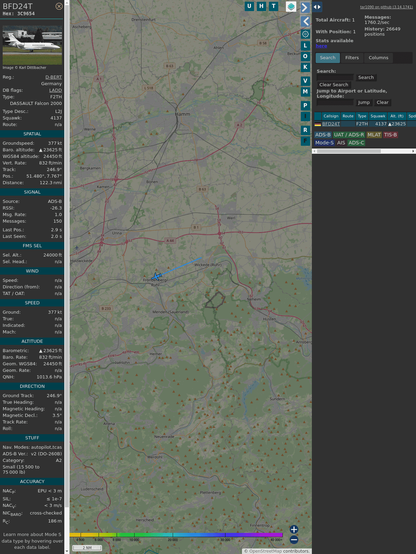The image size is (416, 554).
Task: Open the D-BERT registration link
Action: coord(53,77)
